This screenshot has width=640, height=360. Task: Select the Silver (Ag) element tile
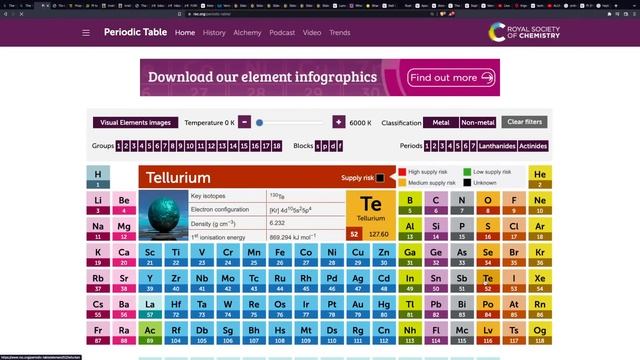(358, 281)
